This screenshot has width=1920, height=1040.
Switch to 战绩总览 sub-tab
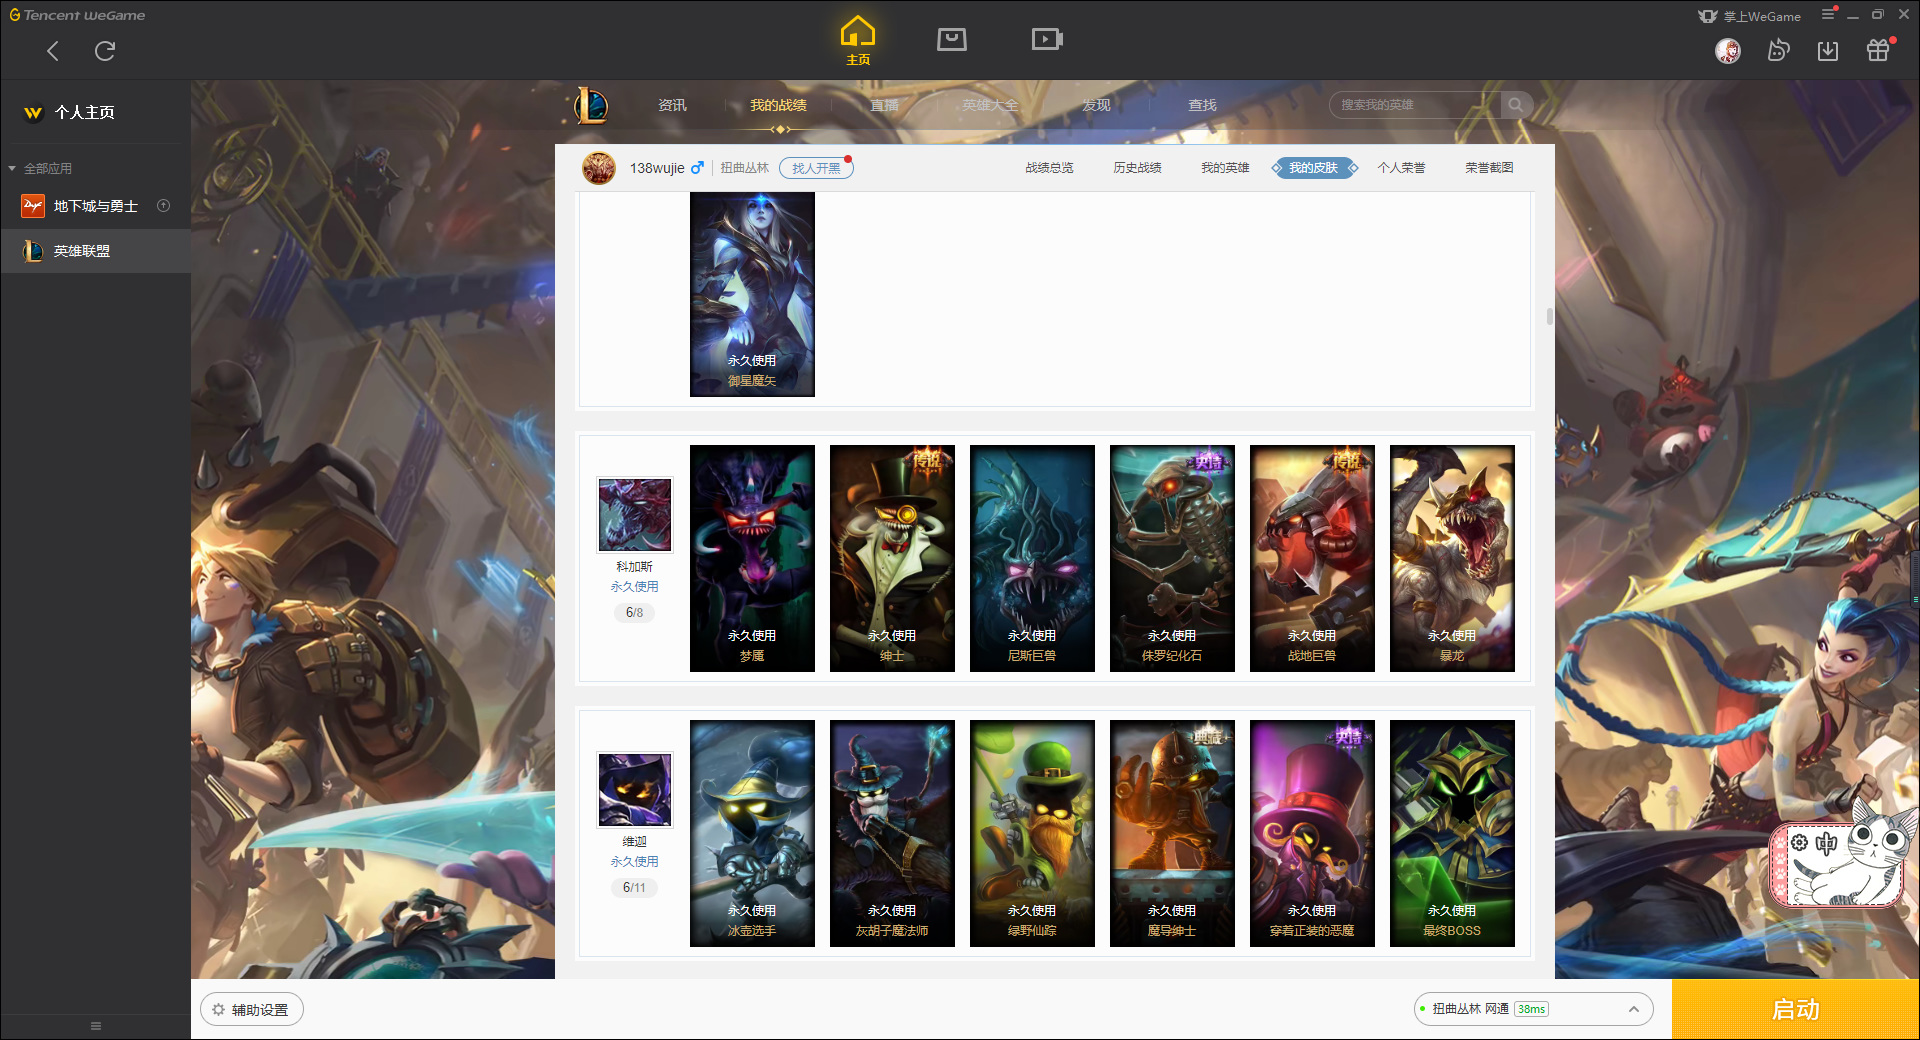click(1049, 168)
